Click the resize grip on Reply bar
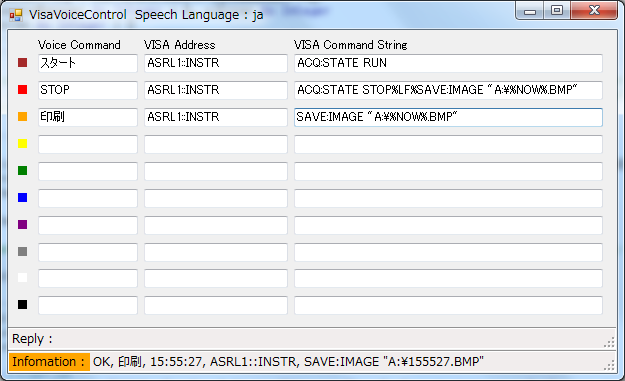Screen dimensions: 625x381 [609, 342]
